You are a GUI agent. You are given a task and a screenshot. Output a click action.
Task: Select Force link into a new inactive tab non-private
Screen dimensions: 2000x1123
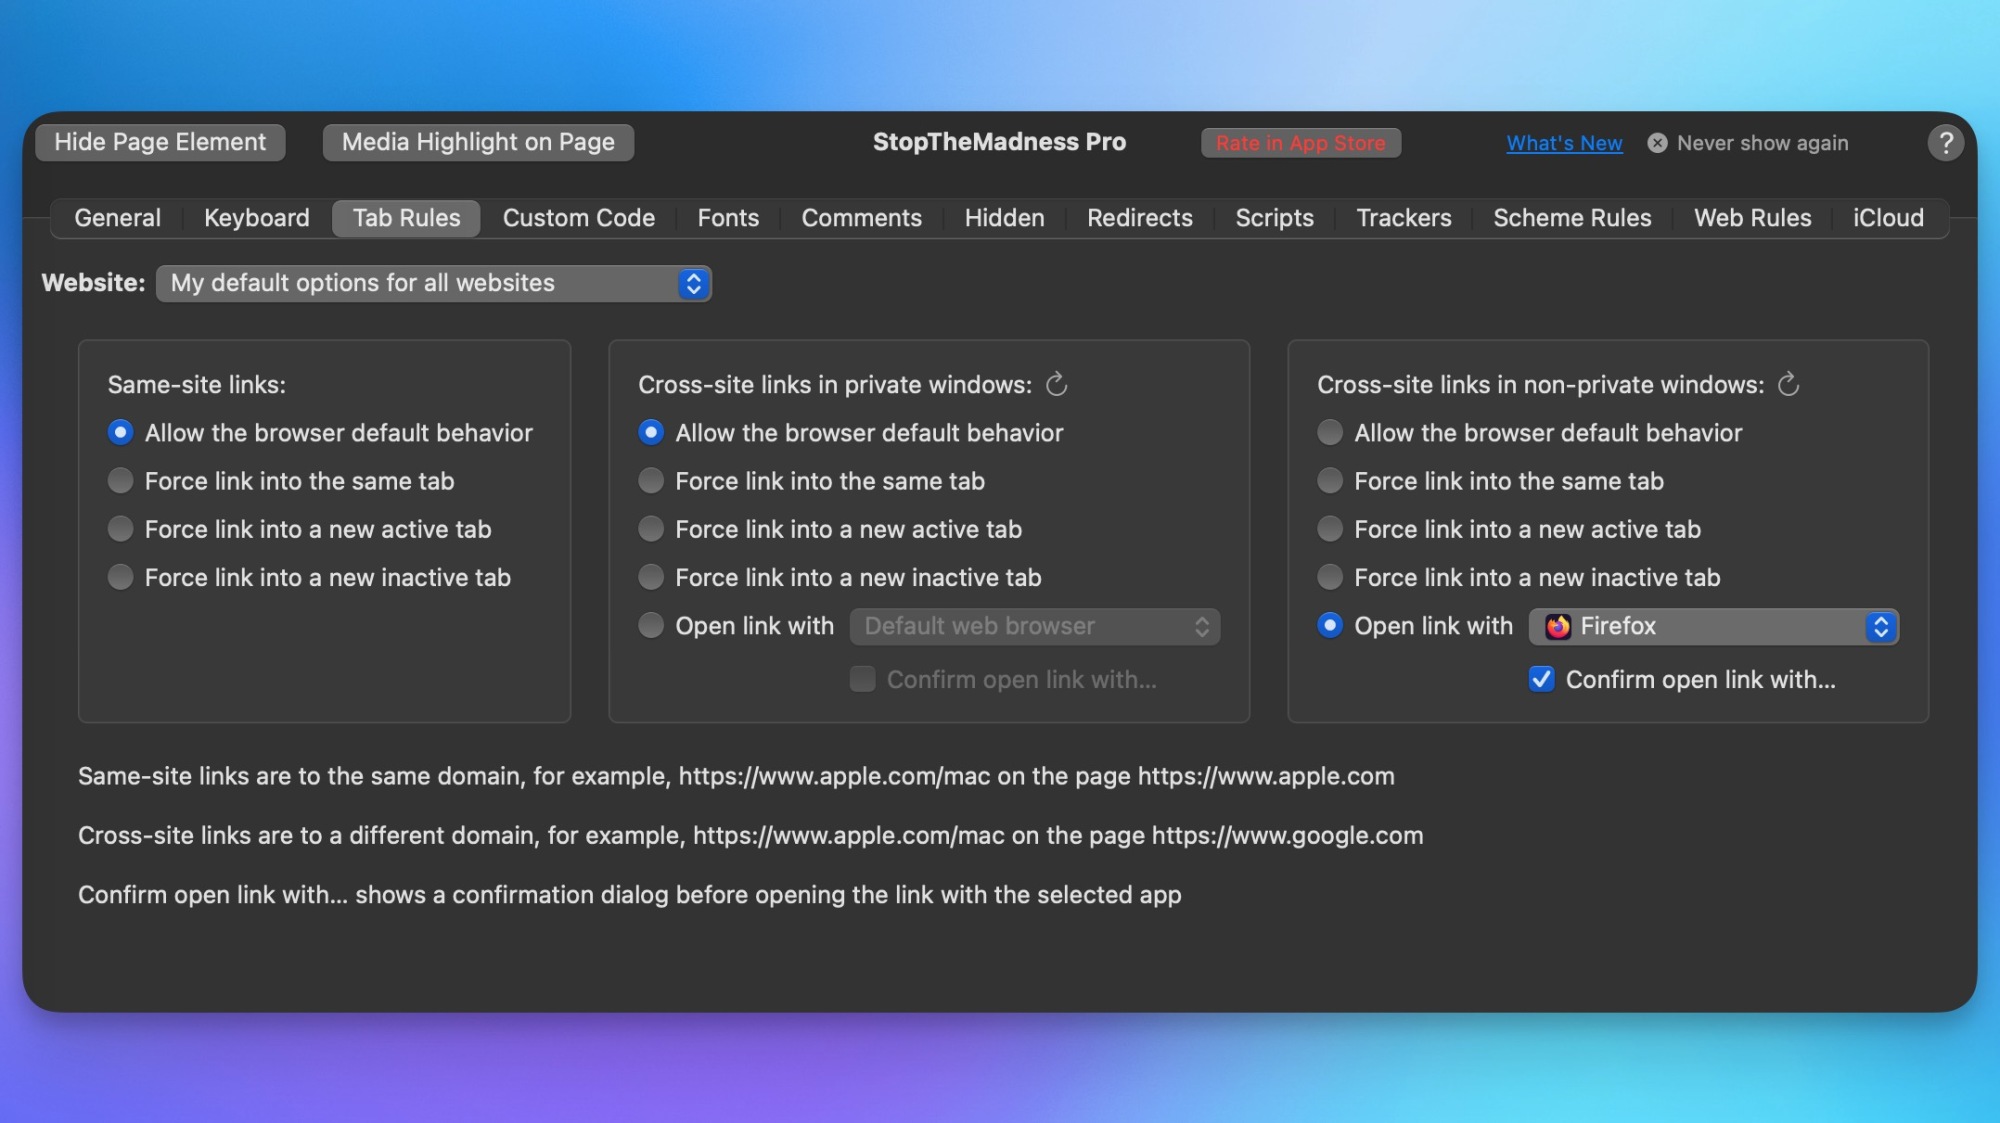pos(1330,577)
